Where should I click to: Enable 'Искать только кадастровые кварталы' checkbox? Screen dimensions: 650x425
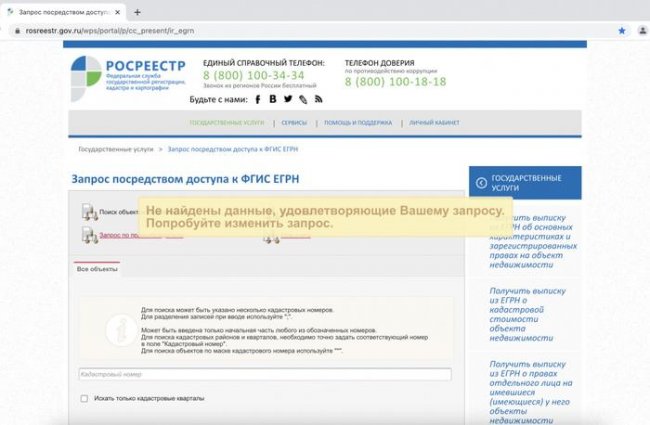tap(84, 398)
